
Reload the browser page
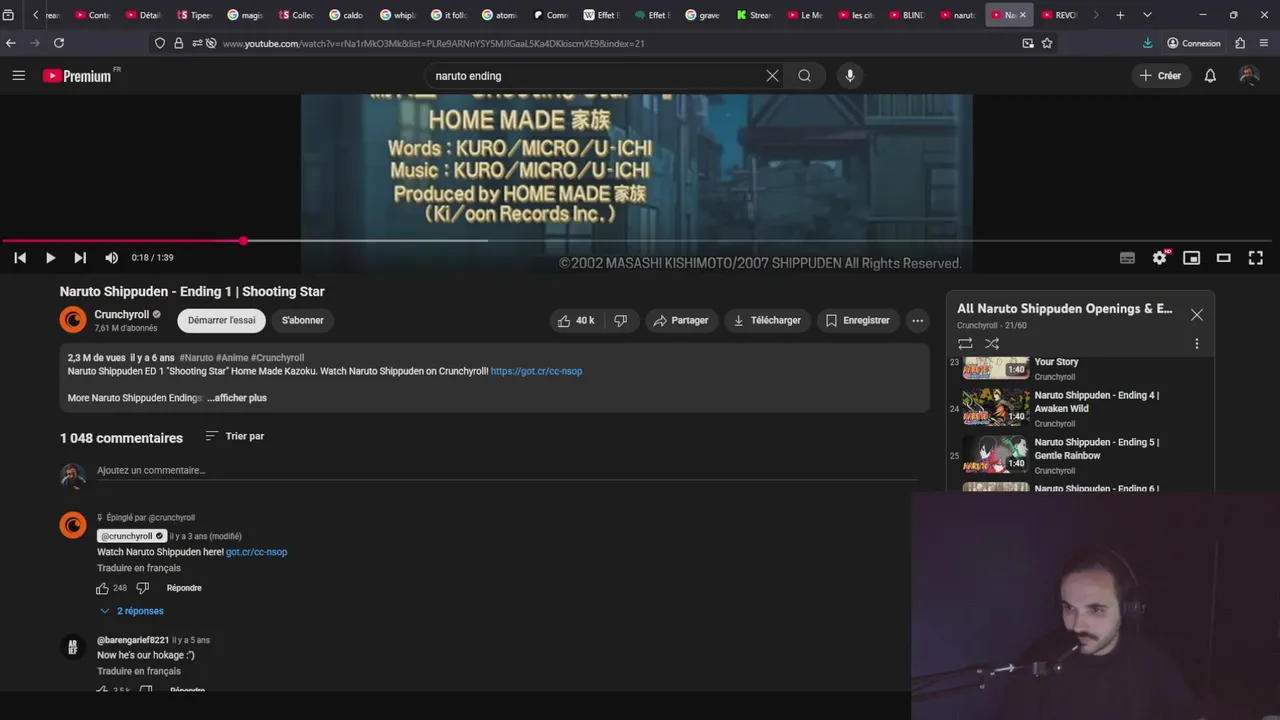pos(59,43)
